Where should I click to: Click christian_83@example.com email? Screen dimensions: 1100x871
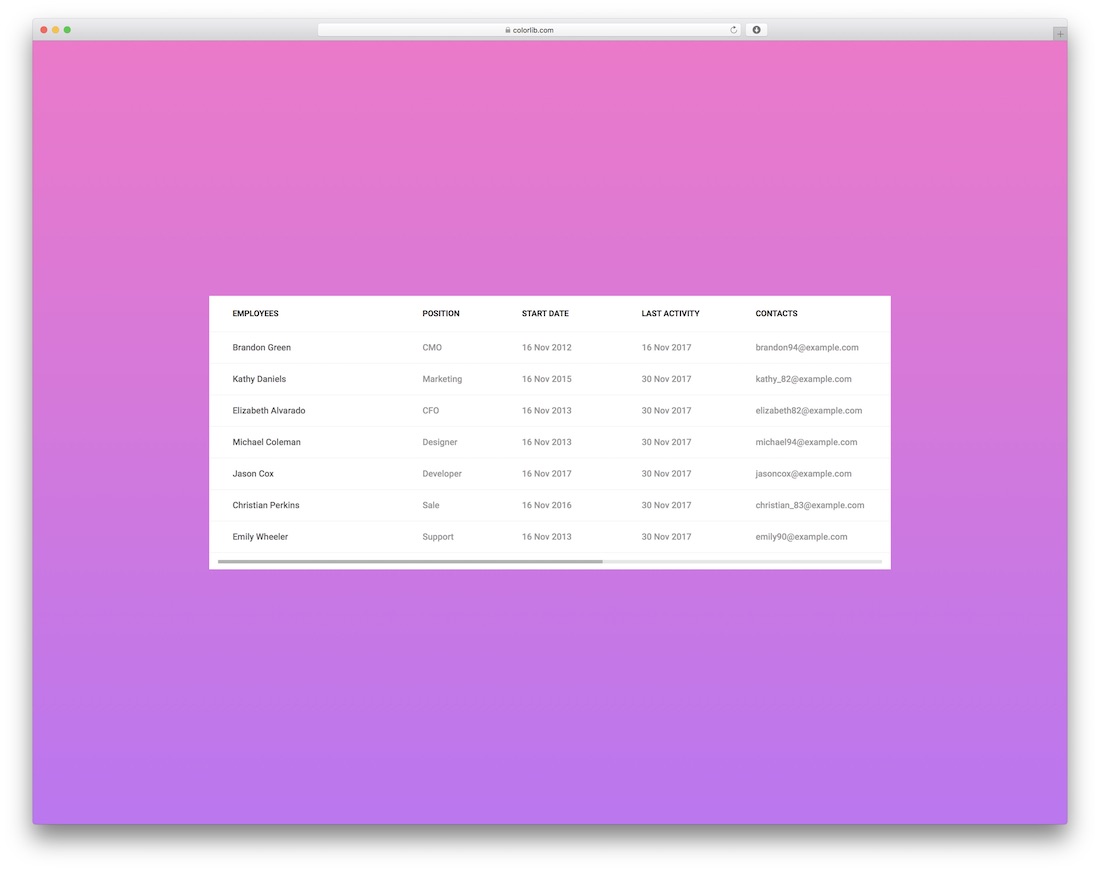(x=810, y=506)
